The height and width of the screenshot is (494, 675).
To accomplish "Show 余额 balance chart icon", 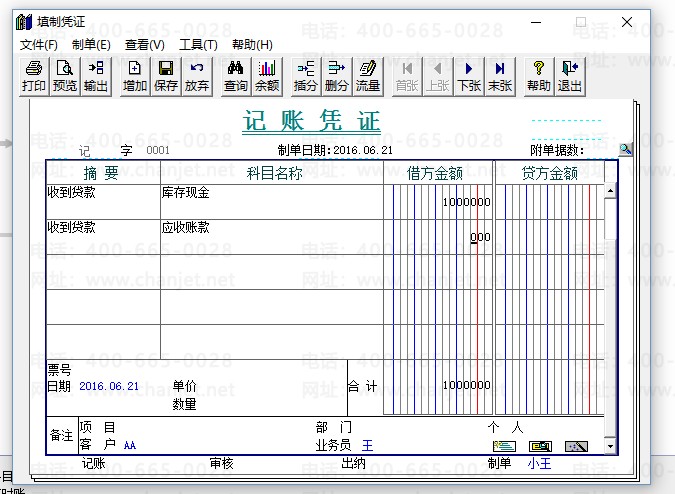I will 267,76.
